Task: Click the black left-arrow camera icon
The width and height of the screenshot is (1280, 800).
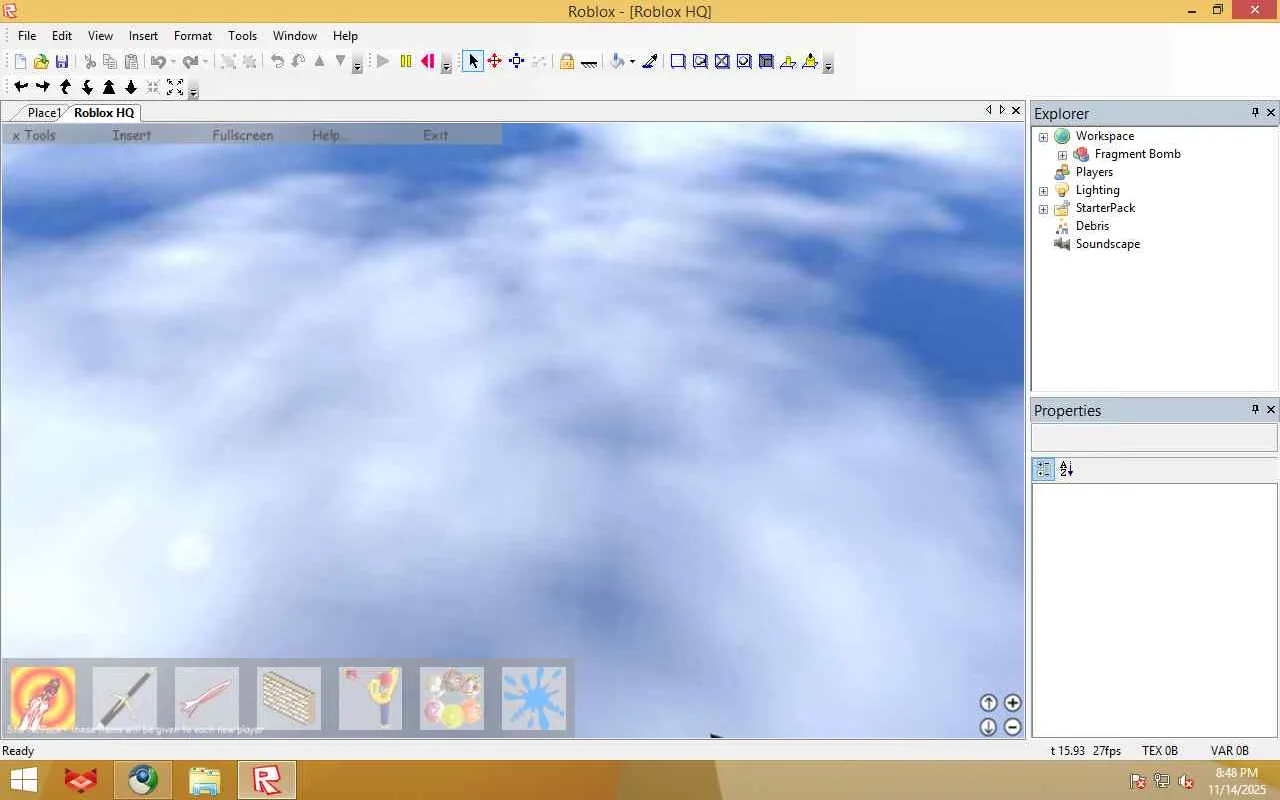Action: (x=21, y=88)
